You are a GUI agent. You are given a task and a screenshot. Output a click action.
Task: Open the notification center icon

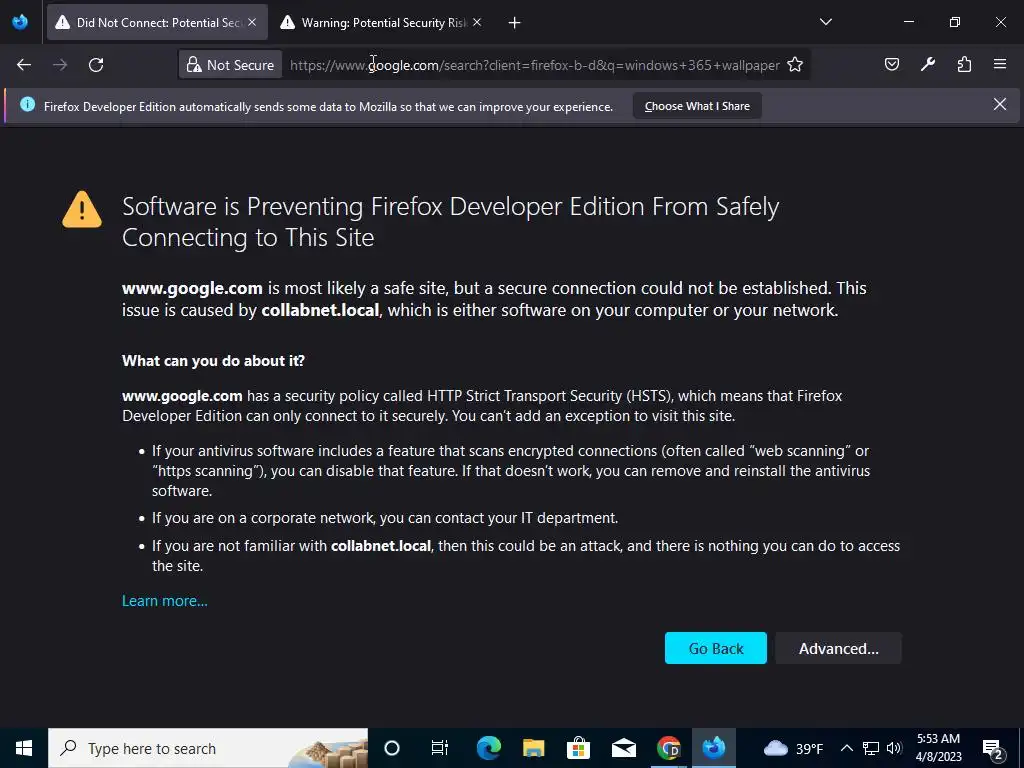pos(993,748)
